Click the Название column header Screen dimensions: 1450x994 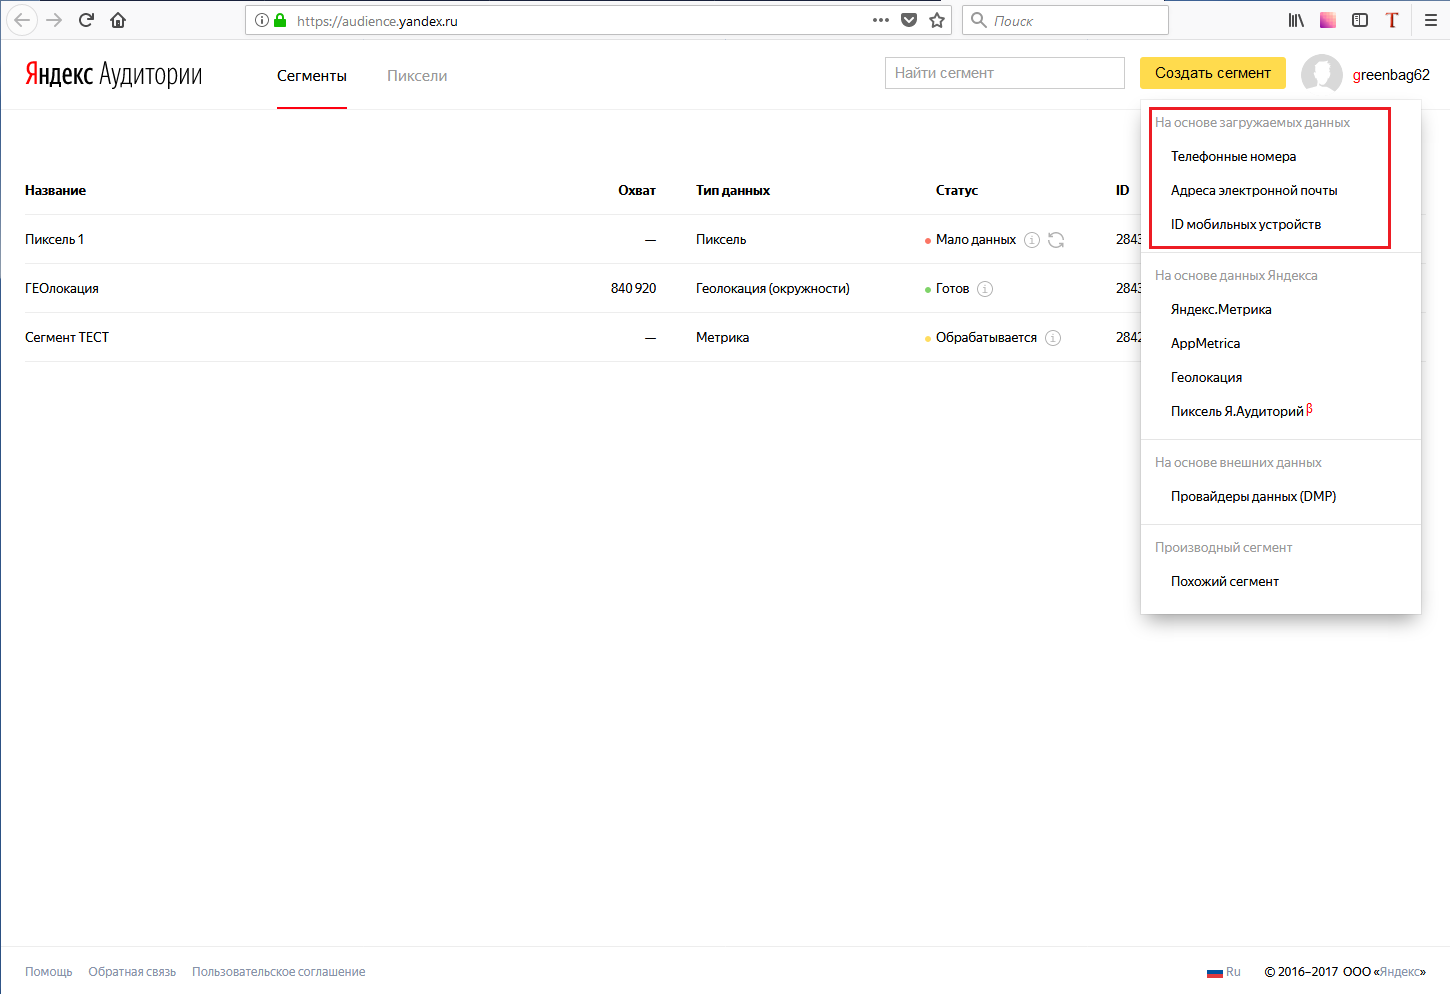(55, 190)
